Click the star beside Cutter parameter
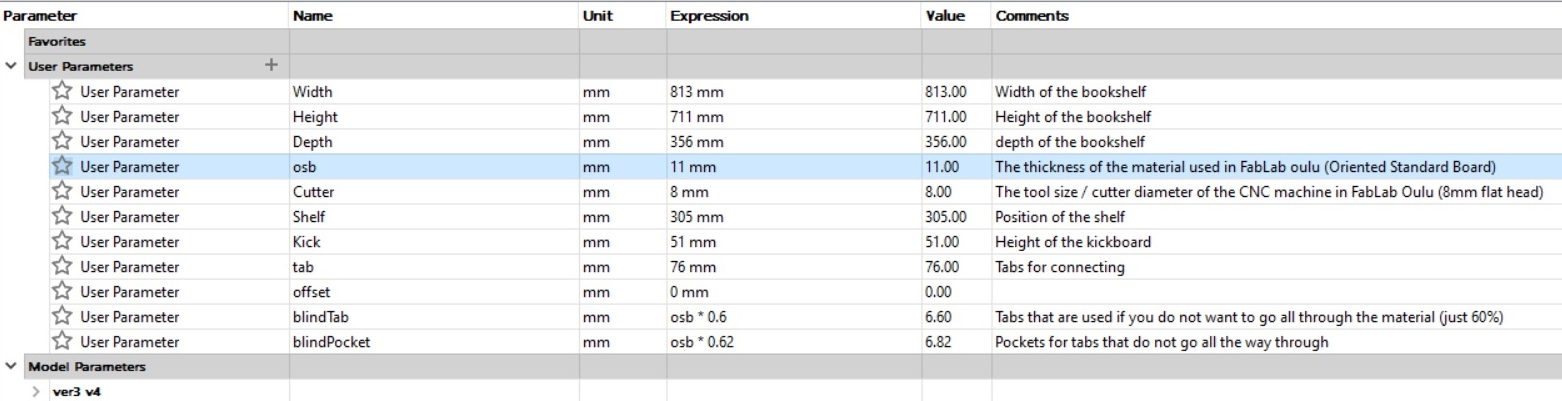 tap(63, 192)
